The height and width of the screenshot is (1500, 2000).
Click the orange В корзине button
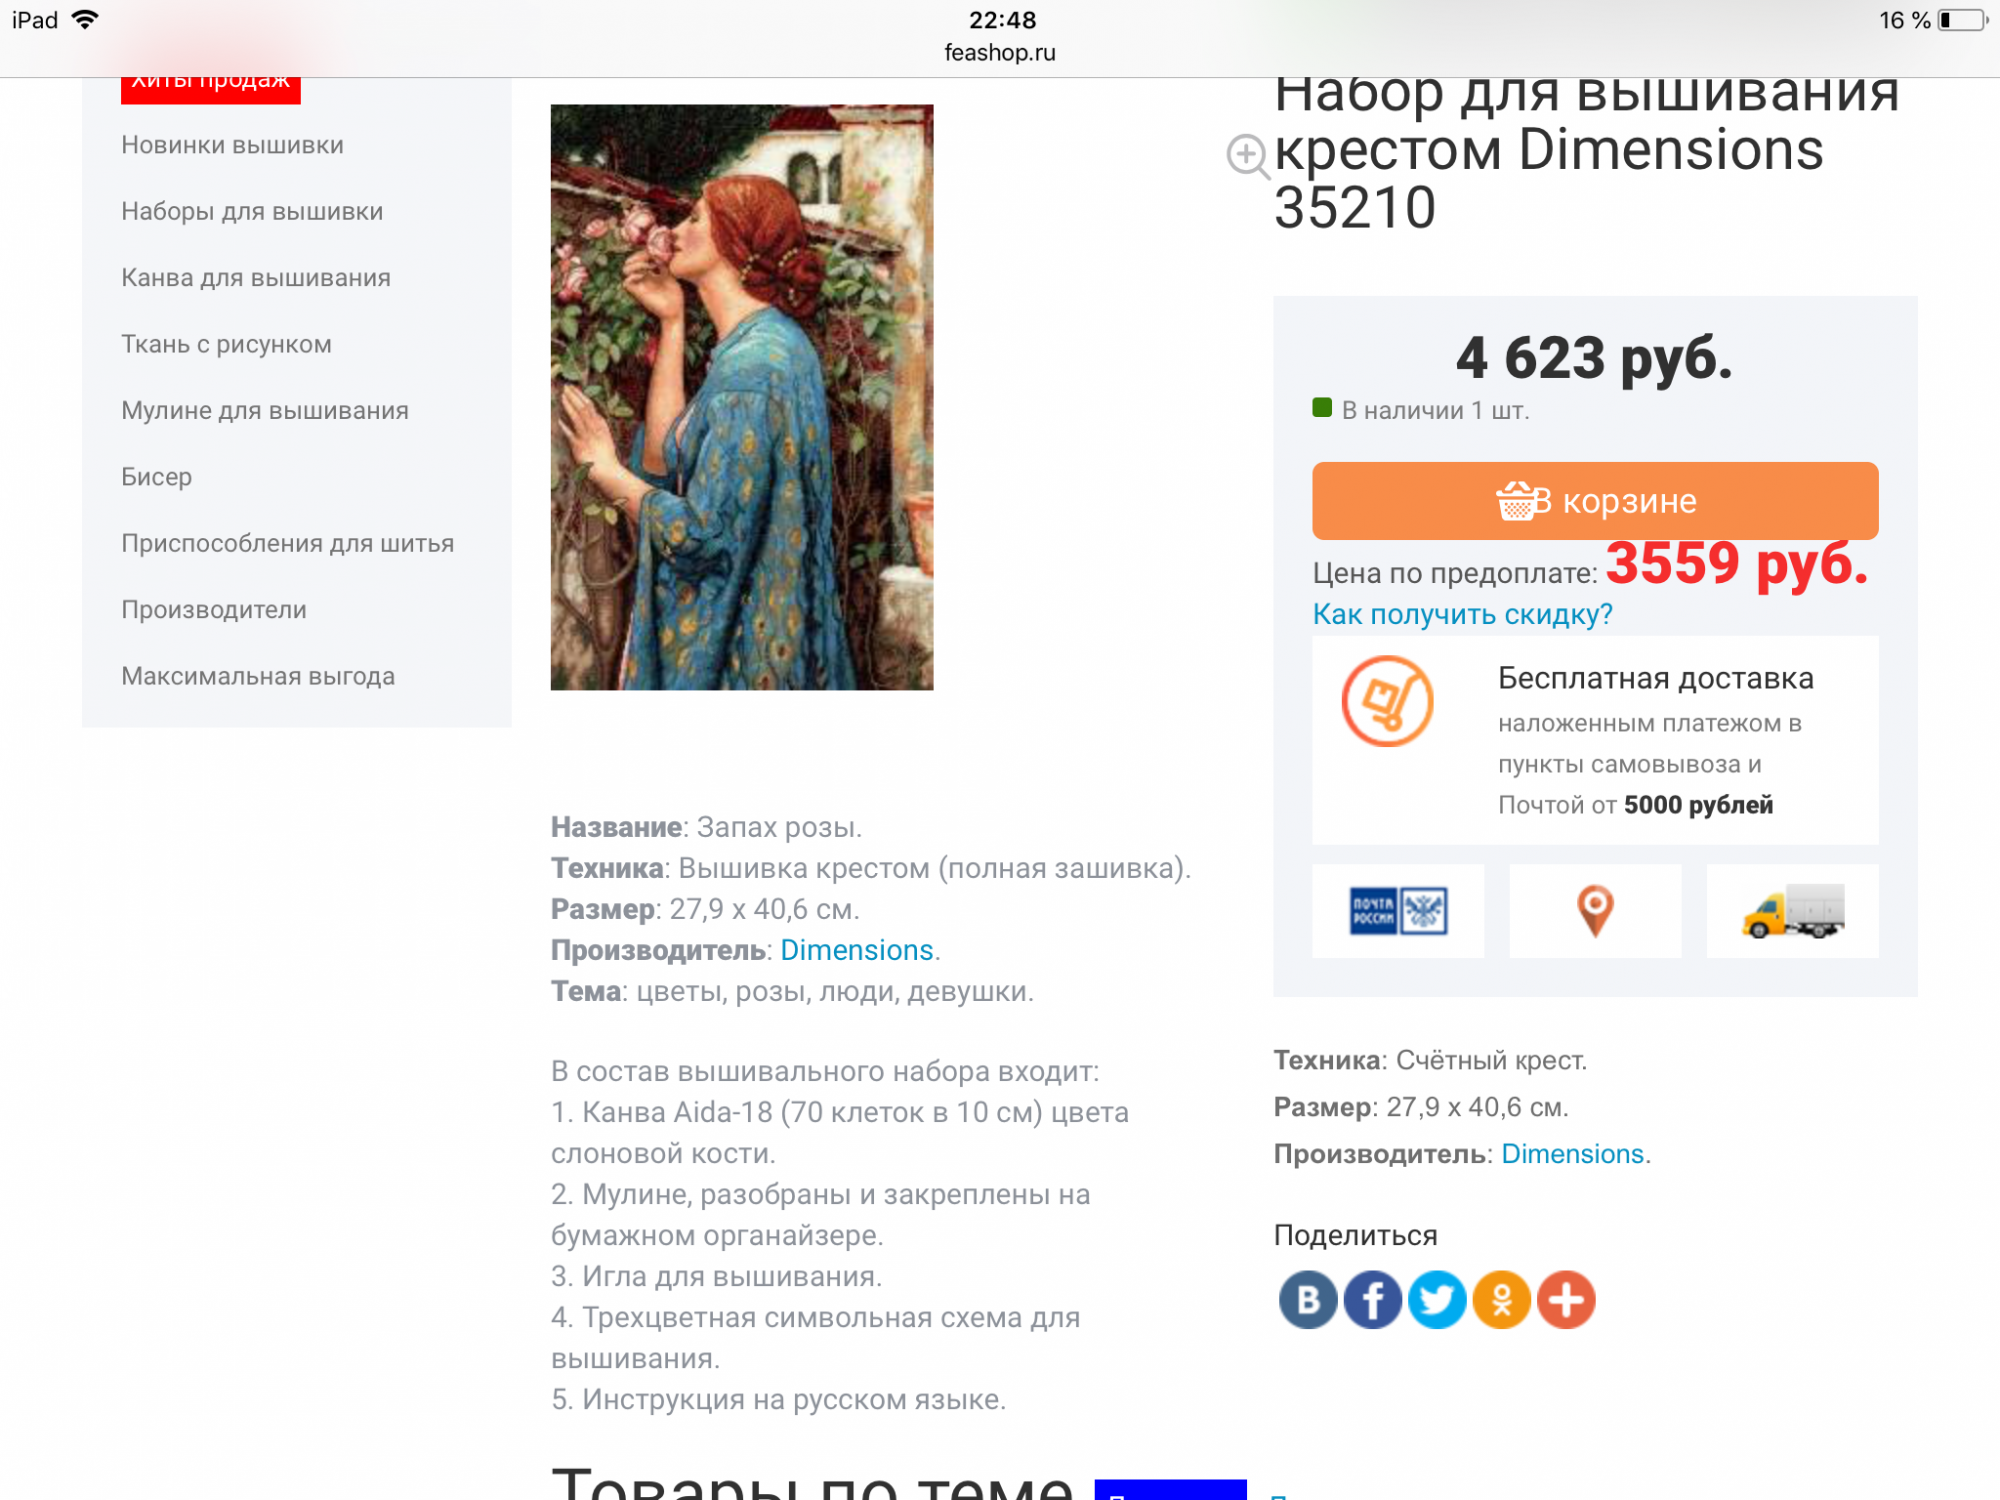(x=1595, y=500)
